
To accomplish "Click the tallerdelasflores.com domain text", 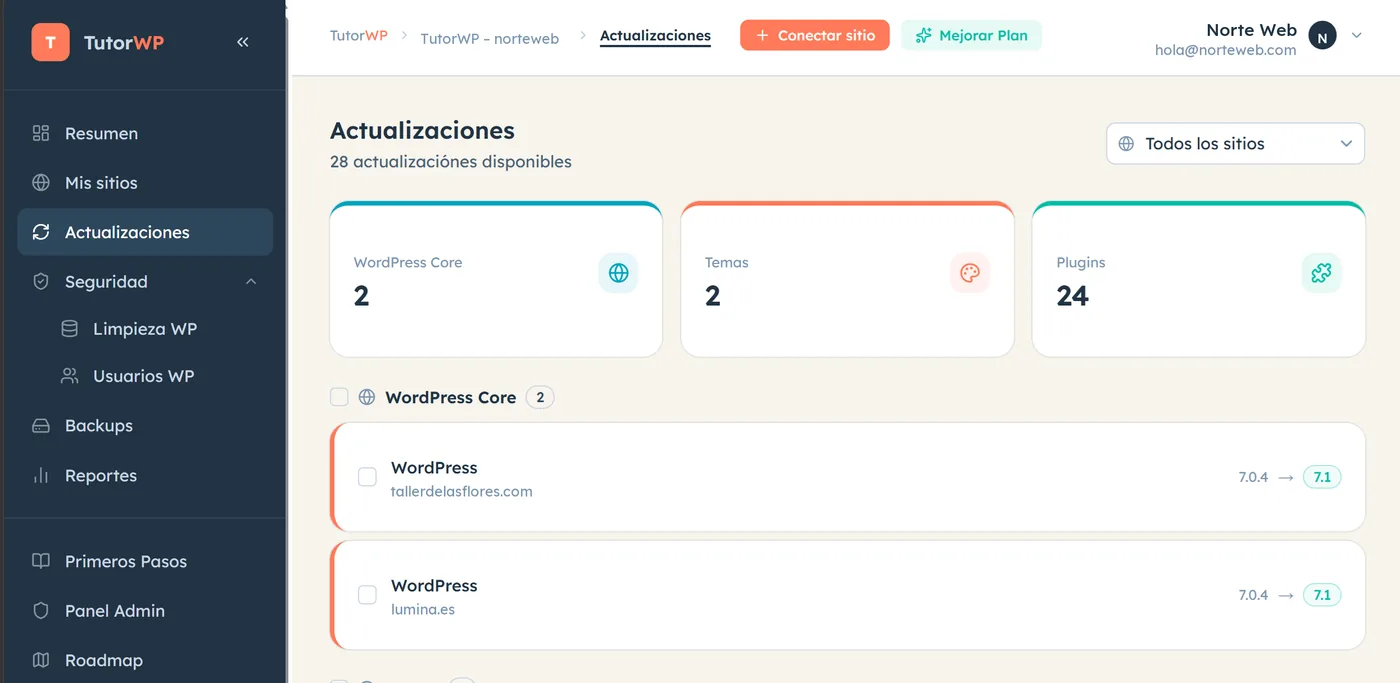I will click(x=461, y=491).
